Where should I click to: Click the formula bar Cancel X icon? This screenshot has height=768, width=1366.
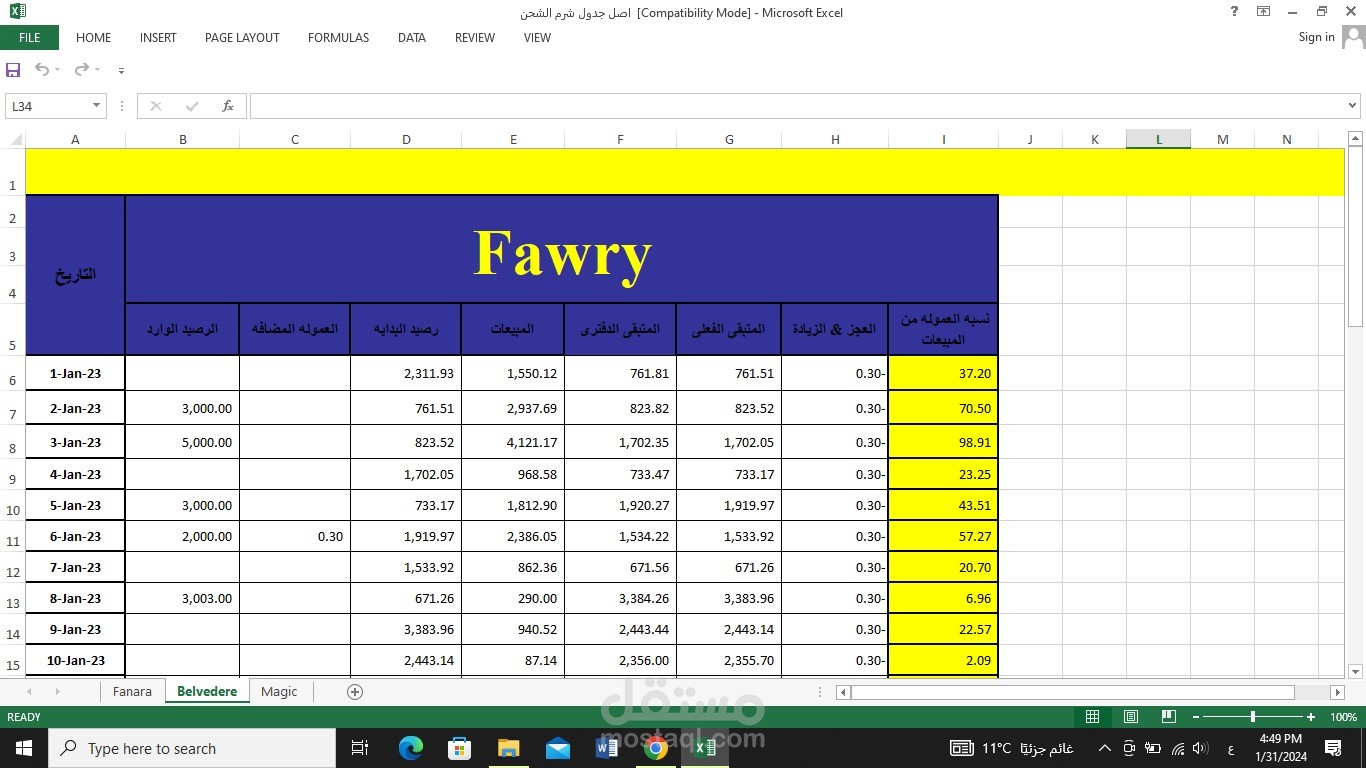(x=156, y=106)
